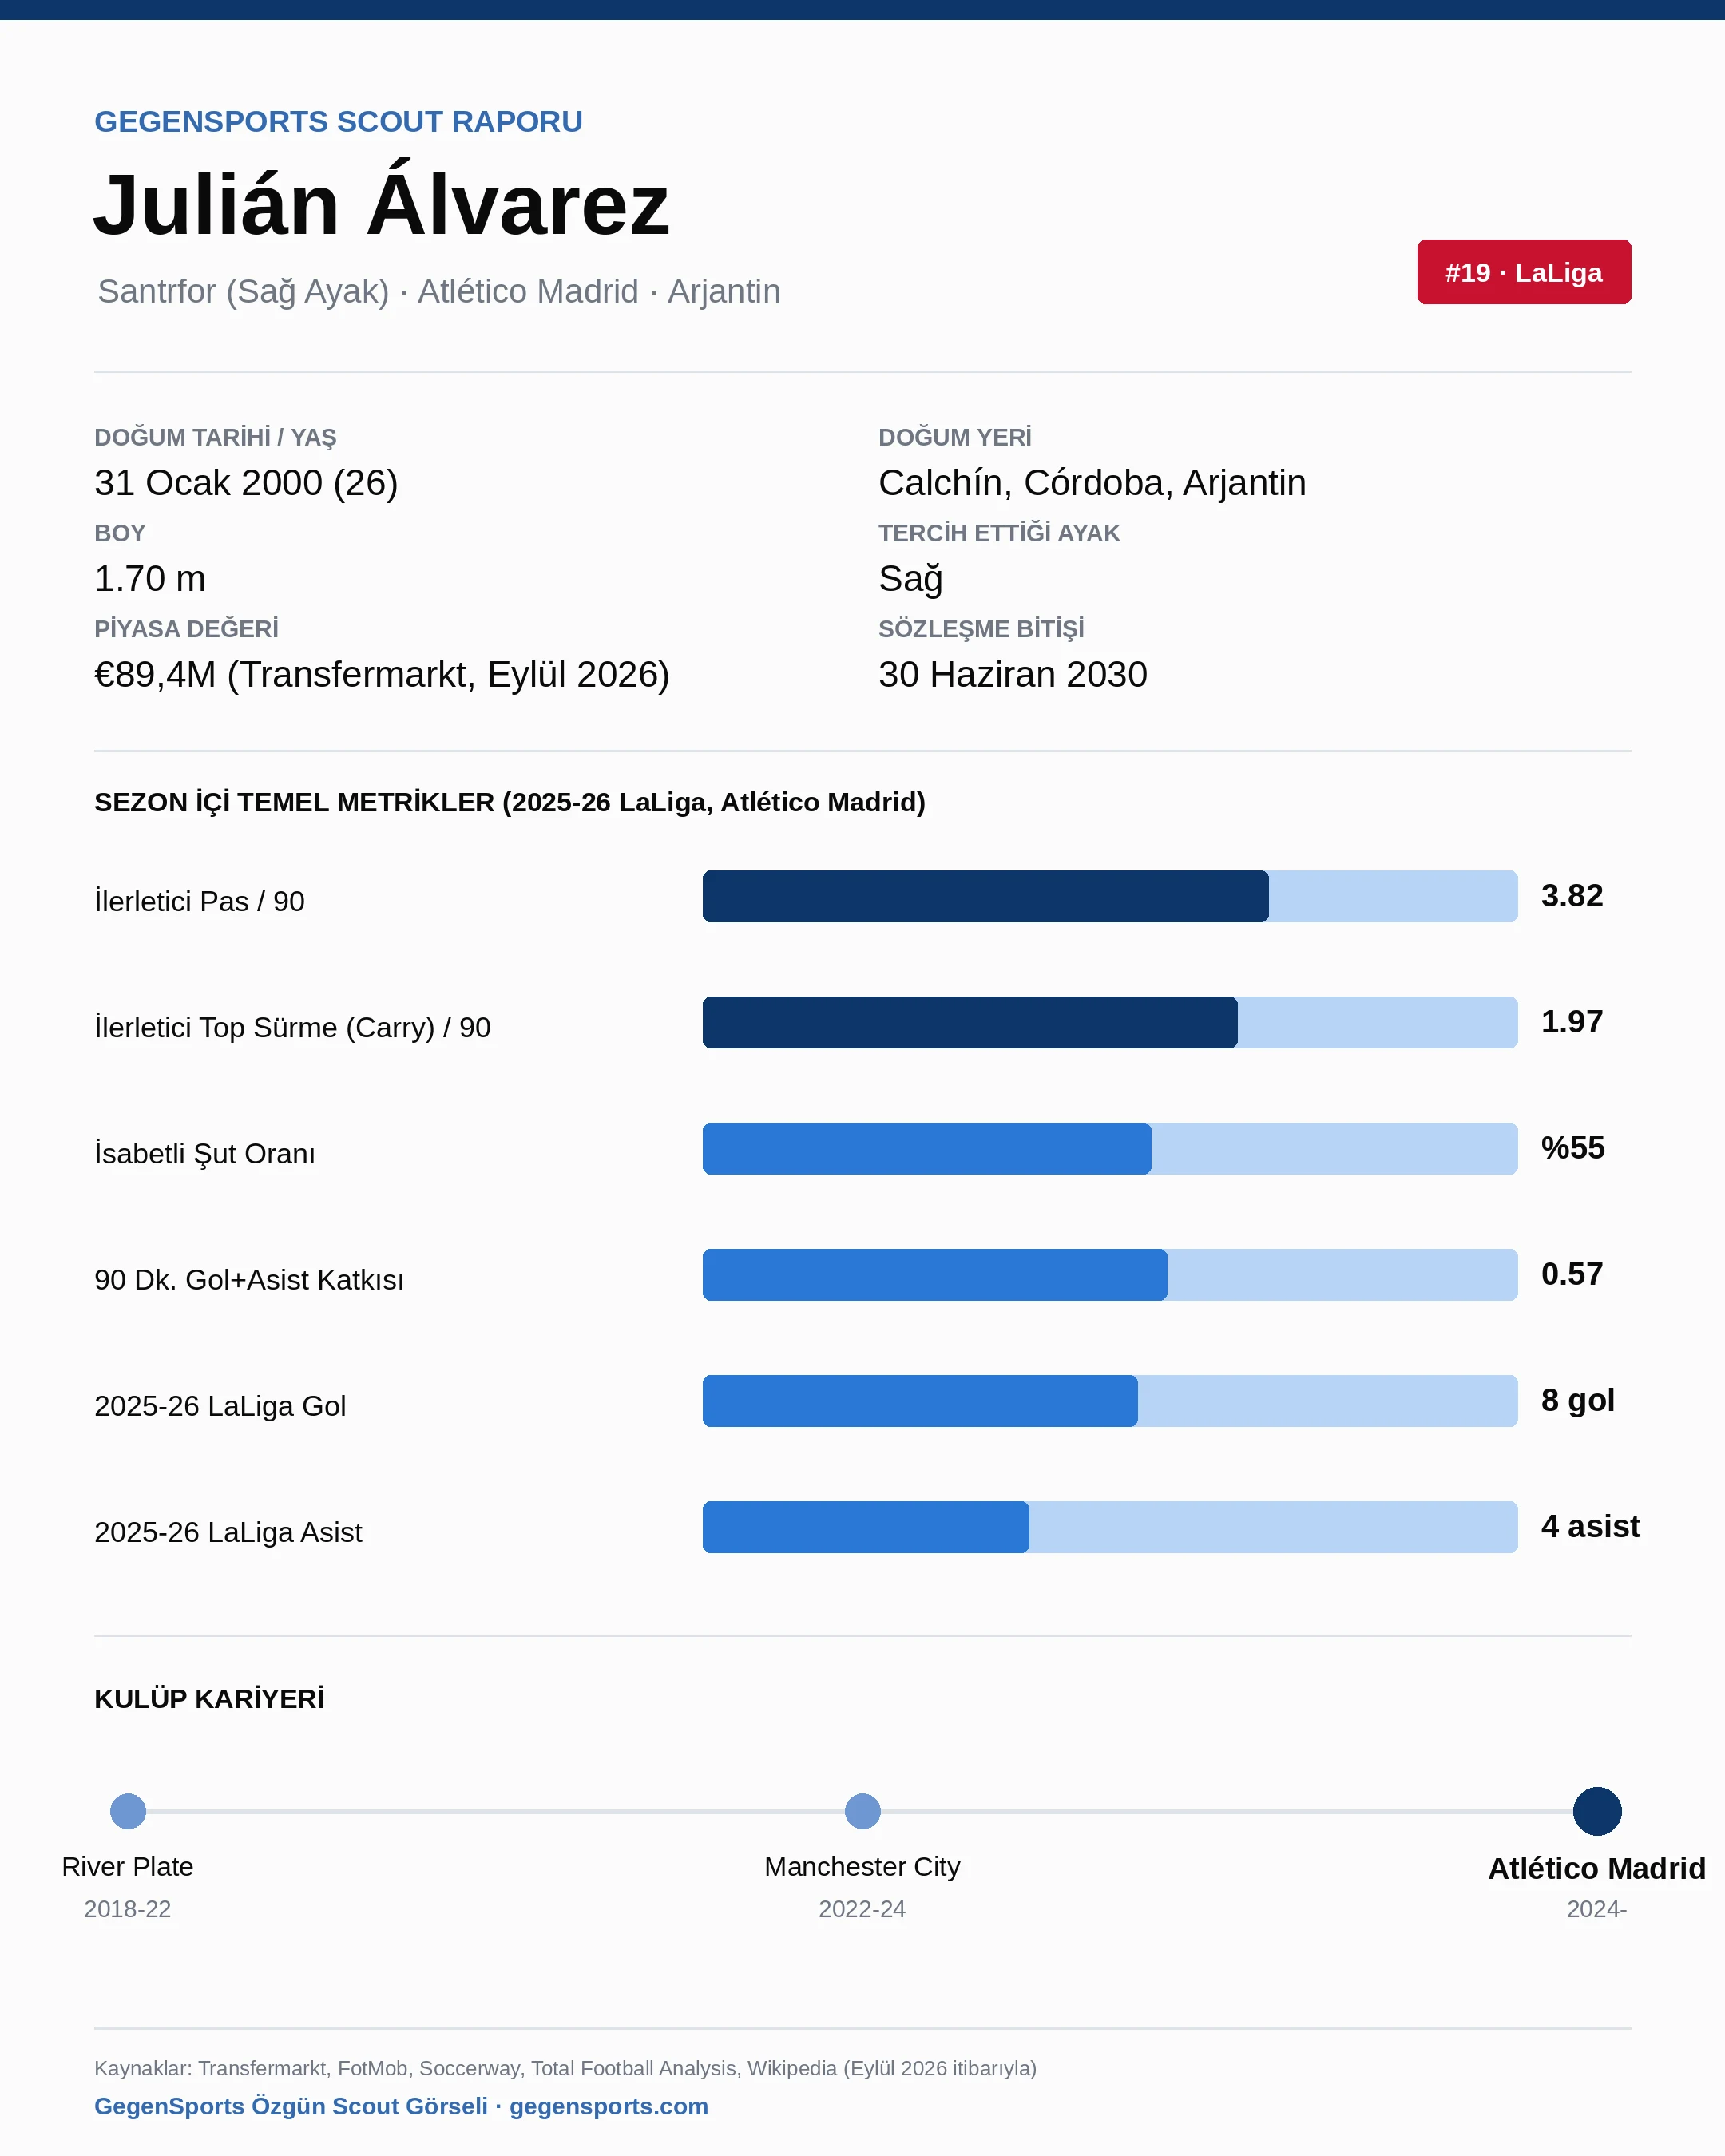This screenshot has height=2156, width=1725.
Task: Click the "River Plate" club name
Action: click(127, 1866)
